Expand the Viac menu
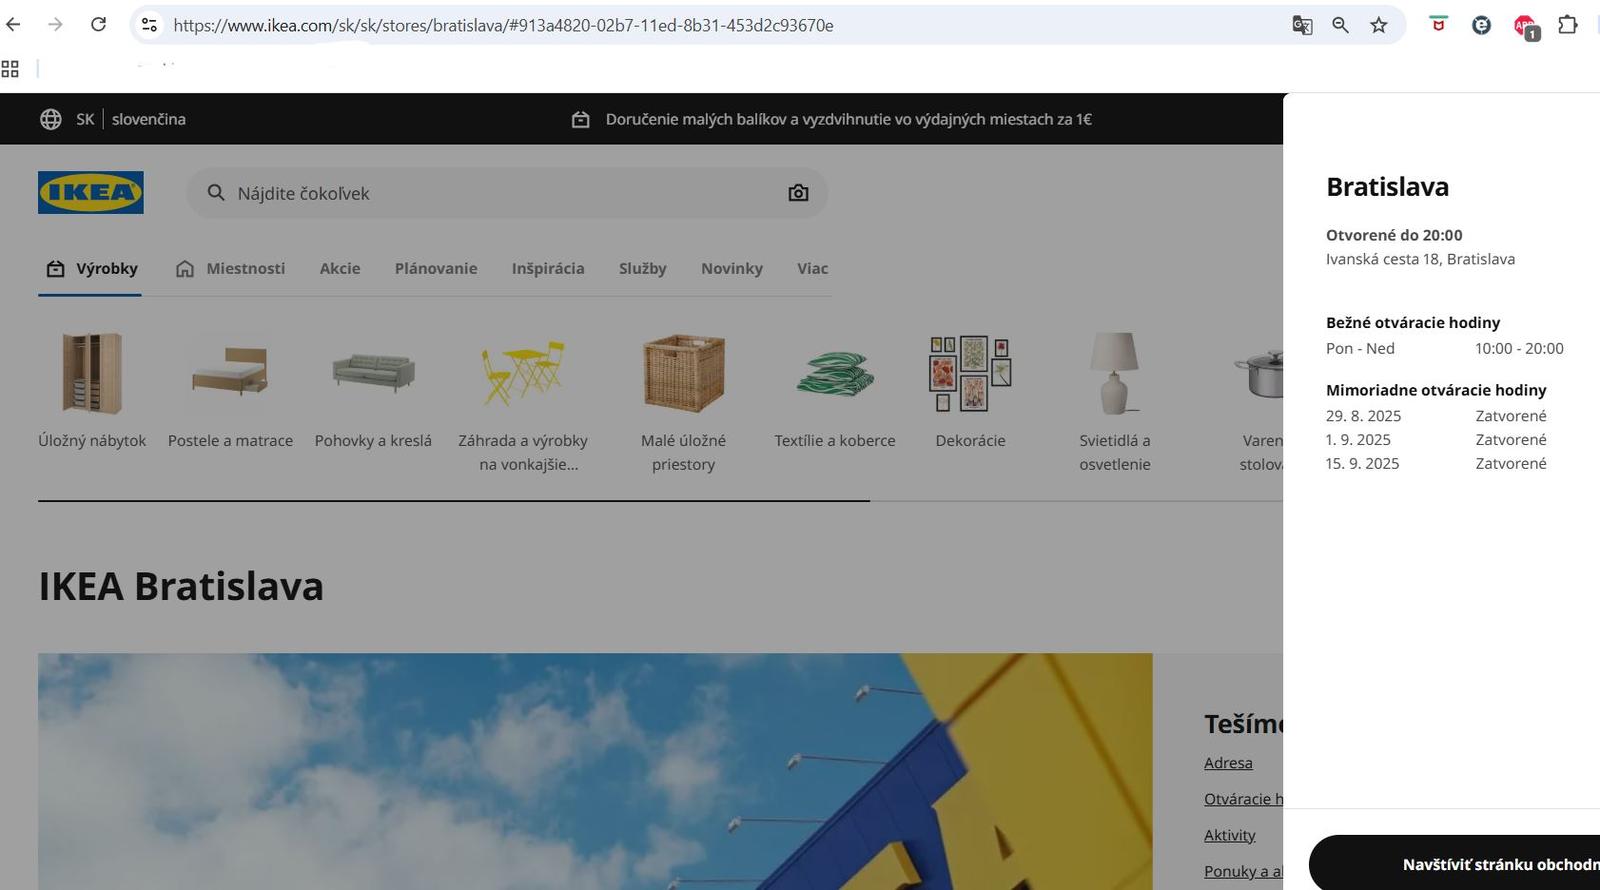Viewport: 1600px width, 890px height. [x=812, y=268]
